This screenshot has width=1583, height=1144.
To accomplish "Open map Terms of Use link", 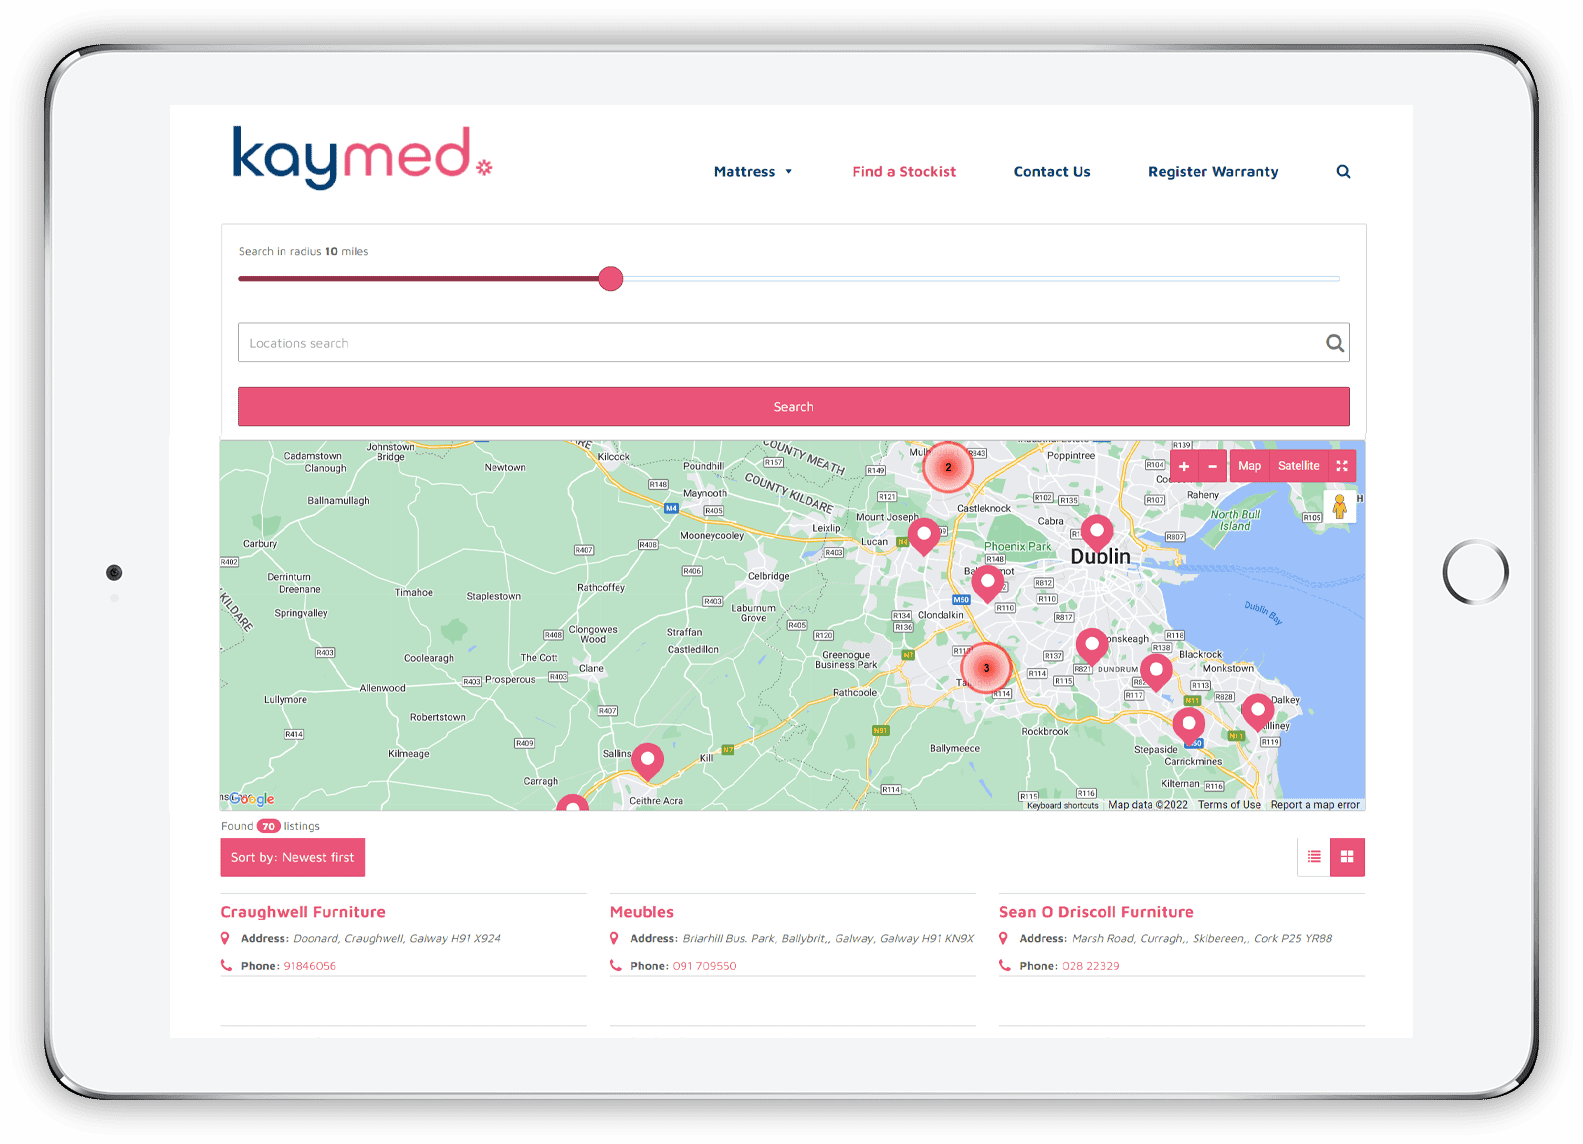I will pyautogui.click(x=1229, y=805).
